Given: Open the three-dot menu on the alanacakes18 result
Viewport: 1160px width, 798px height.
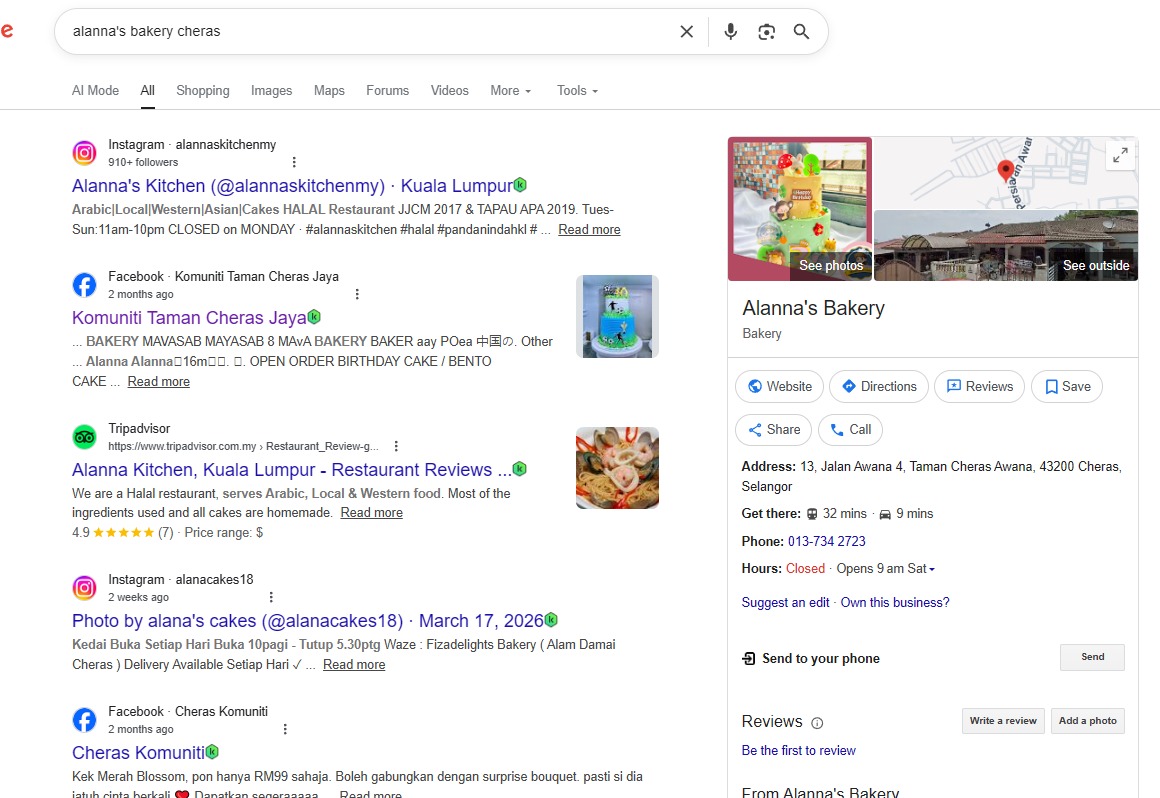Looking at the screenshot, I should (x=271, y=596).
